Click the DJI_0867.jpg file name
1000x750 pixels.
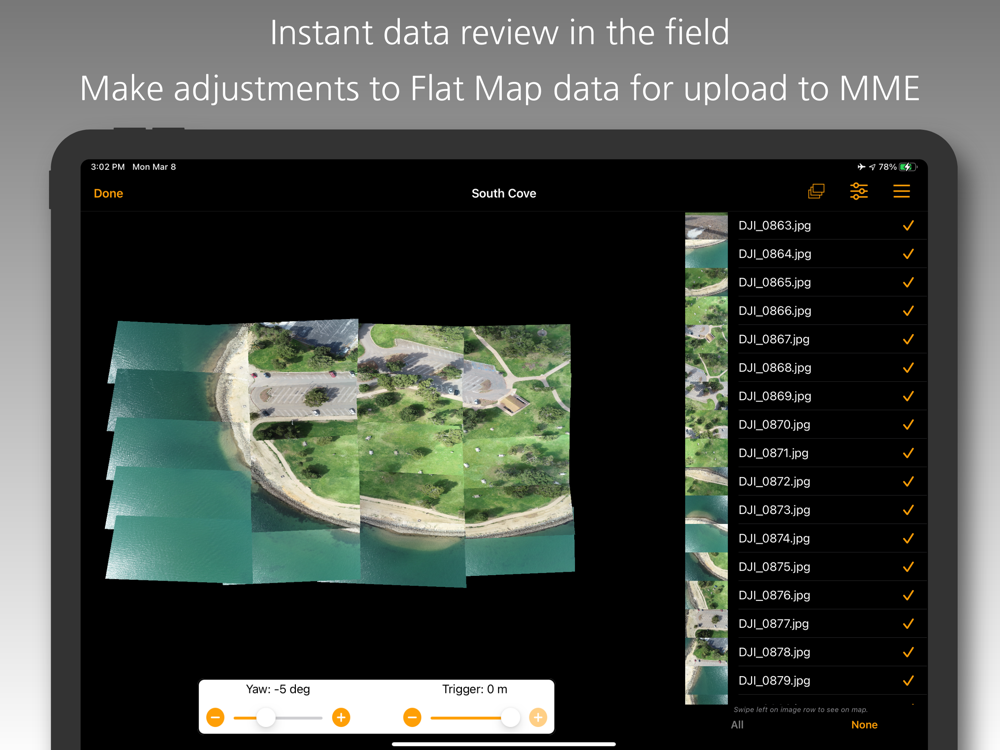tap(774, 339)
